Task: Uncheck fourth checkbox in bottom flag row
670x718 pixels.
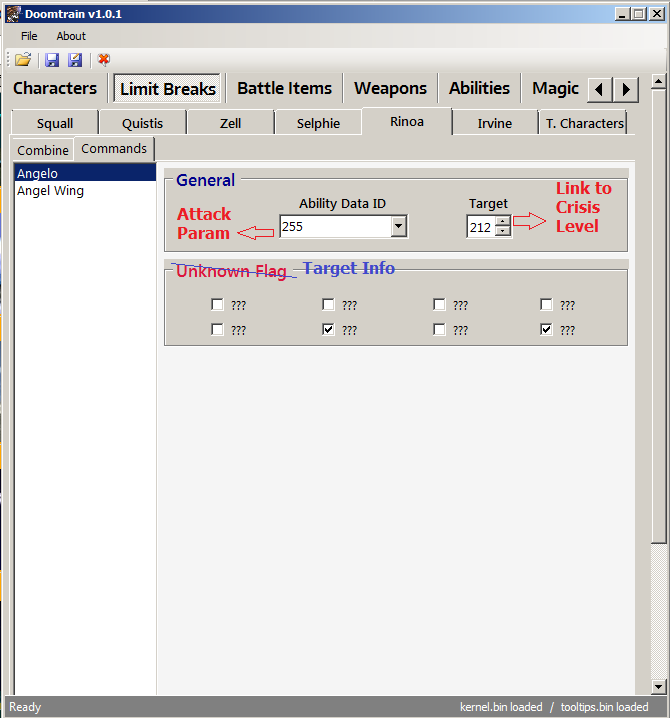Action: [x=546, y=329]
